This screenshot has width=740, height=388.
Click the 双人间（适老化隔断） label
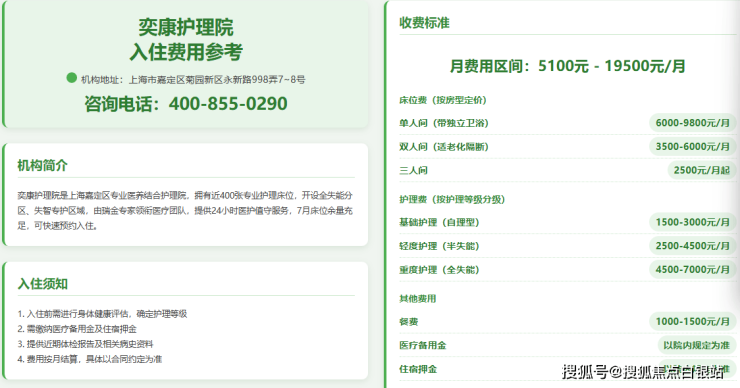444,147
